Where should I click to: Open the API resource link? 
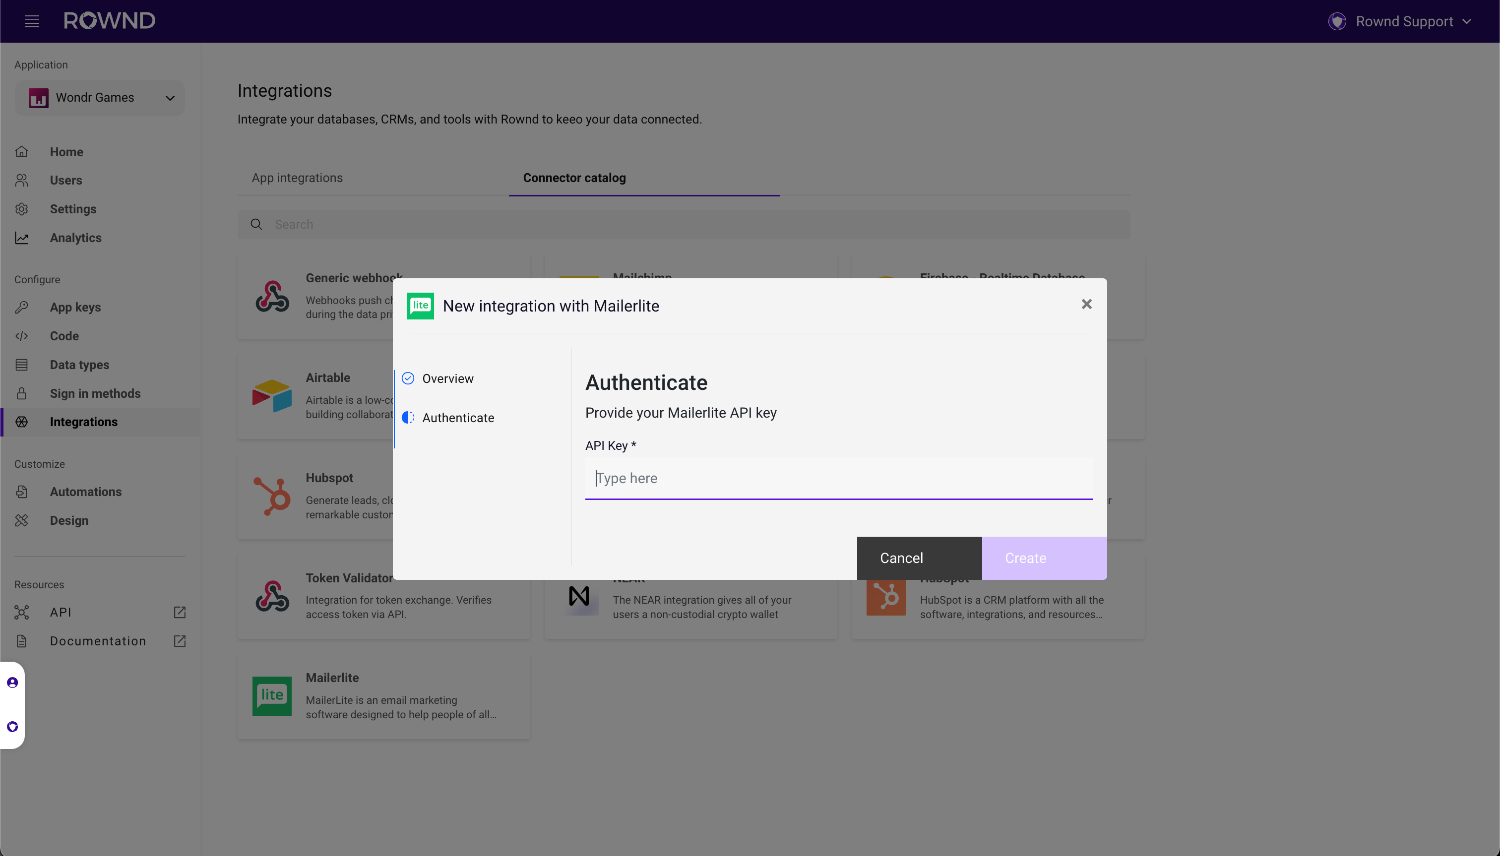coord(61,612)
